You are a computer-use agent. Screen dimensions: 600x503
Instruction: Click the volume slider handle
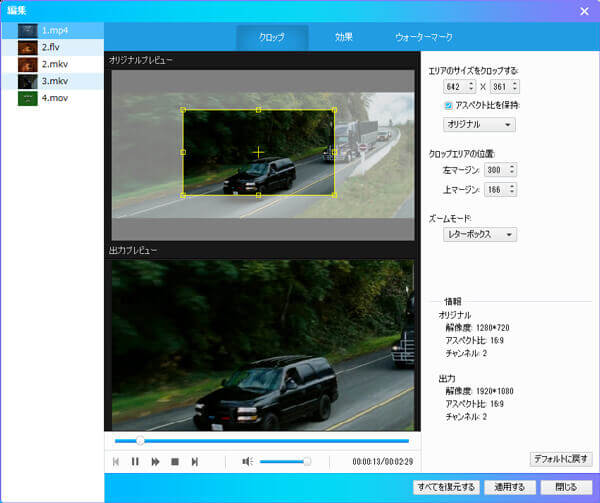pos(307,461)
